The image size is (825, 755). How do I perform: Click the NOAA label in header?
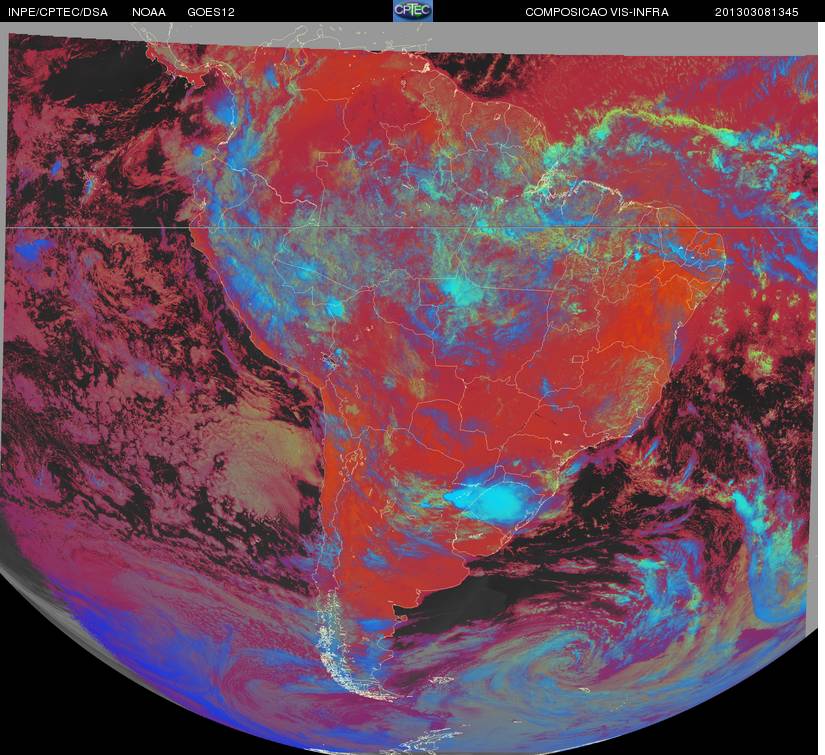(149, 12)
